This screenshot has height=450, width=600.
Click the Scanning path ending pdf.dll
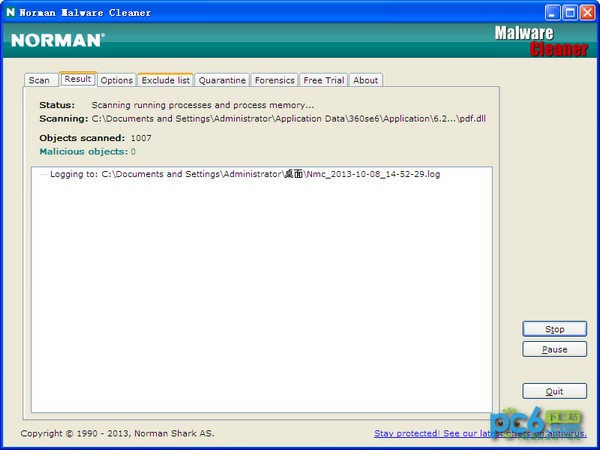pyautogui.click(x=289, y=119)
